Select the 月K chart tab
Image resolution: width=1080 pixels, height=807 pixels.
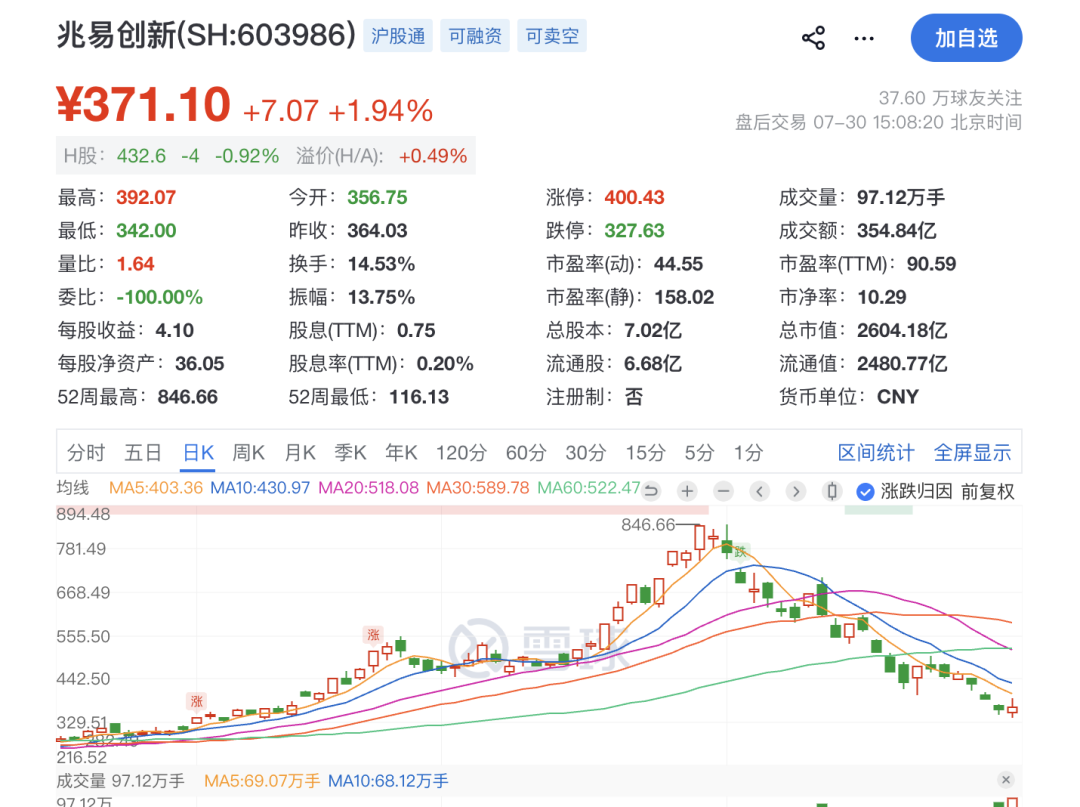pyautogui.click(x=300, y=452)
